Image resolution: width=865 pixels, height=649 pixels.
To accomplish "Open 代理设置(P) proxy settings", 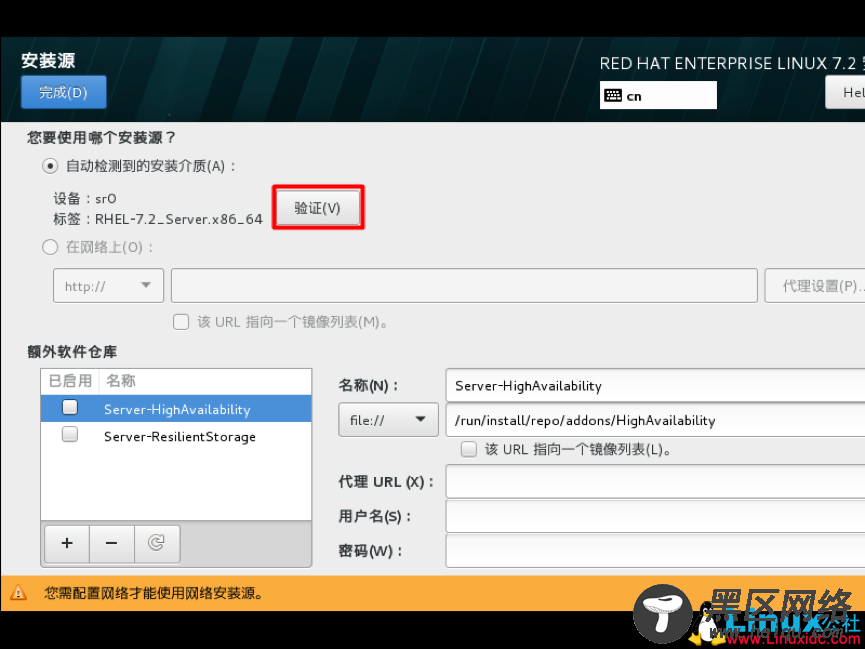I will [815, 285].
